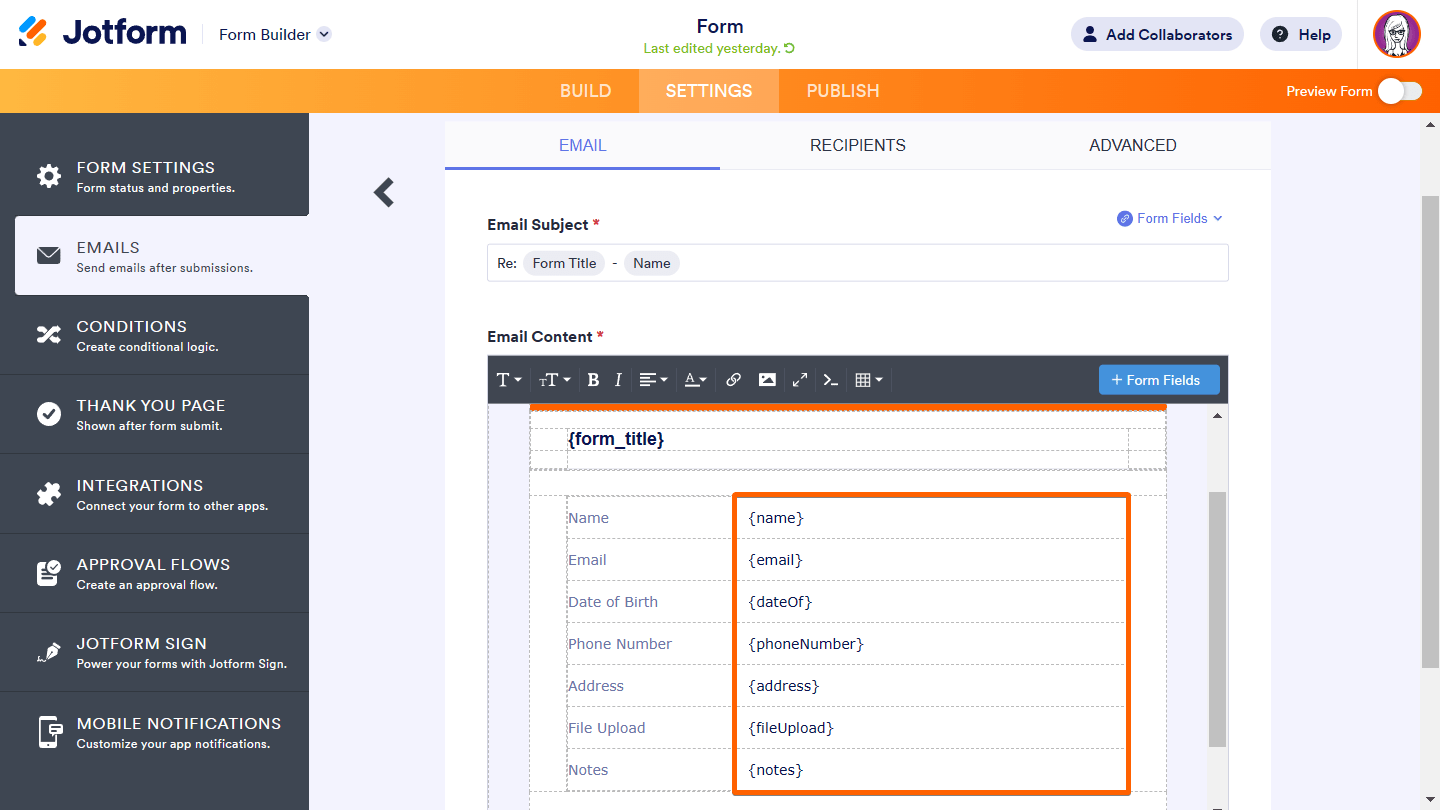Open the font family dropdown
1440x810 pixels.
(x=509, y=380)
